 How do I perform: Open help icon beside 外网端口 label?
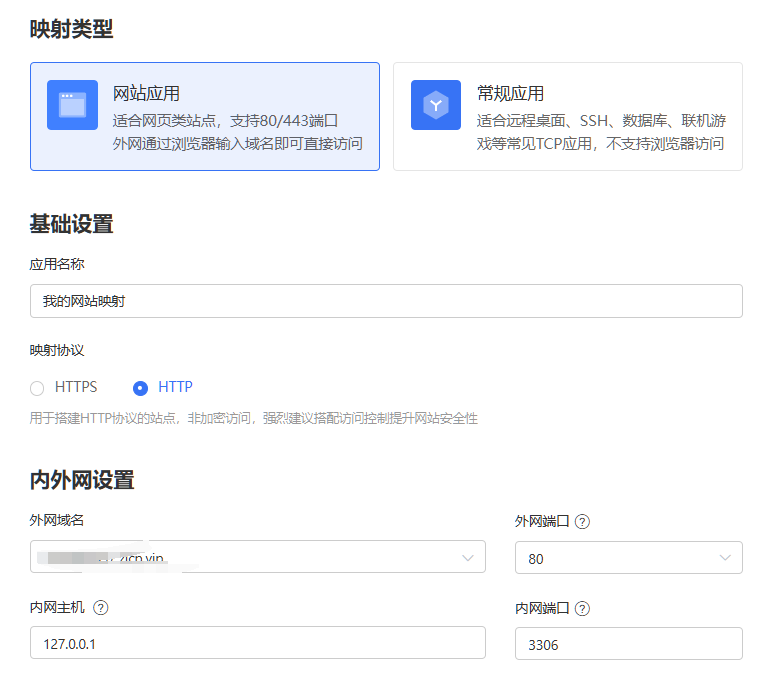coord(582,522)
